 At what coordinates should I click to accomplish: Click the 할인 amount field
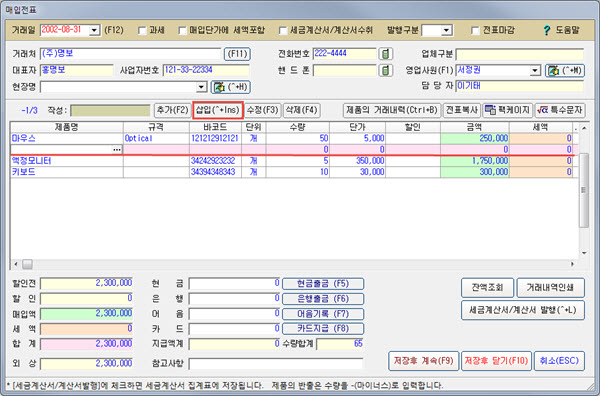tap(86, 299)
